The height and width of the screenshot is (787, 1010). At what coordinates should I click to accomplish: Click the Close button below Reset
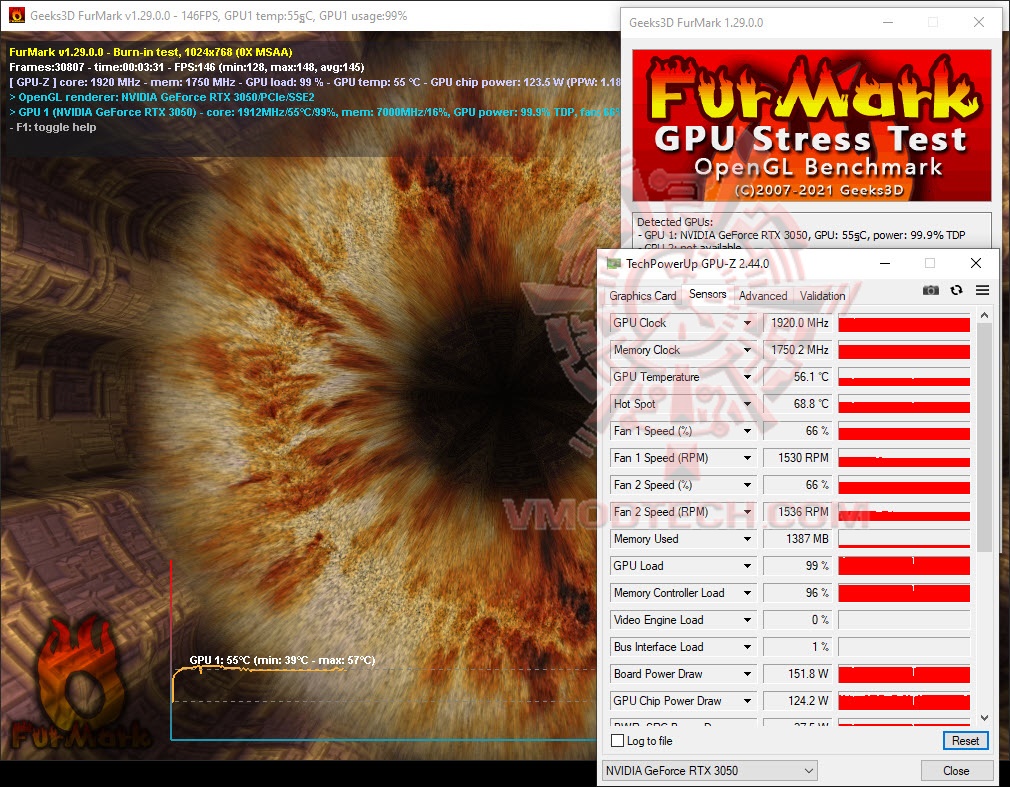point(956,770)
